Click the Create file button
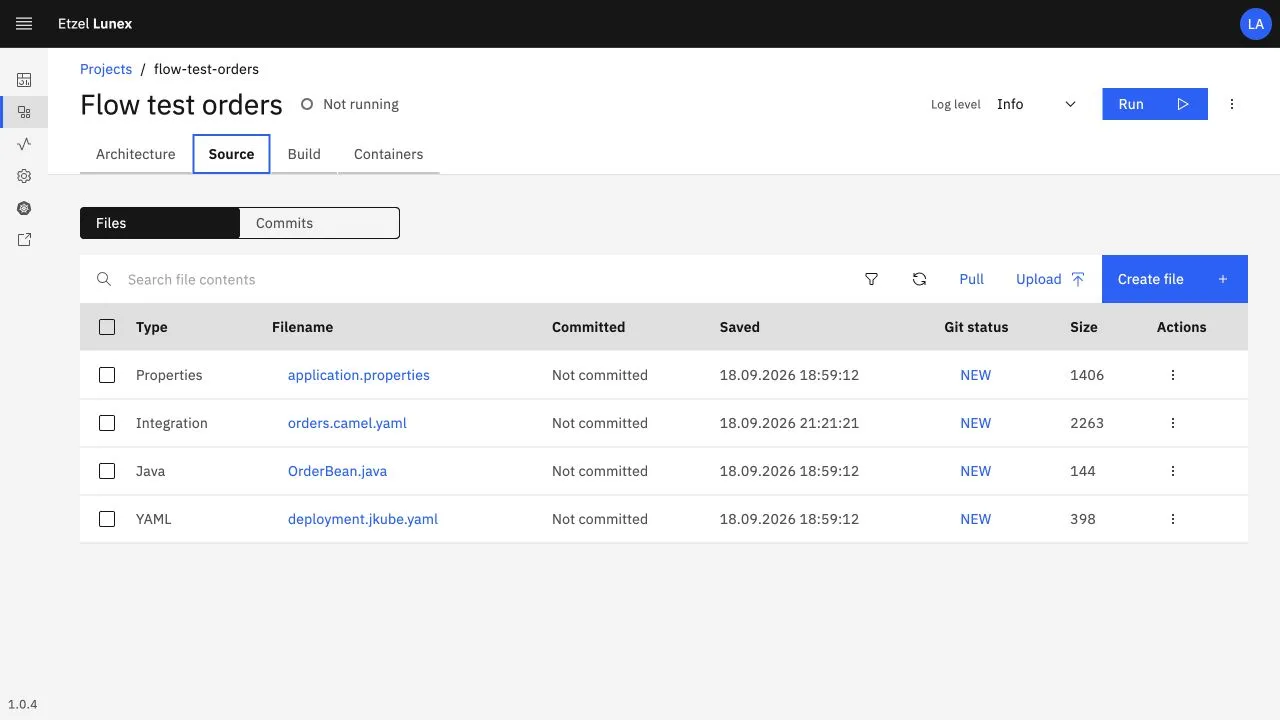Screen dimensions: 1280x720 coord(1175,279)
